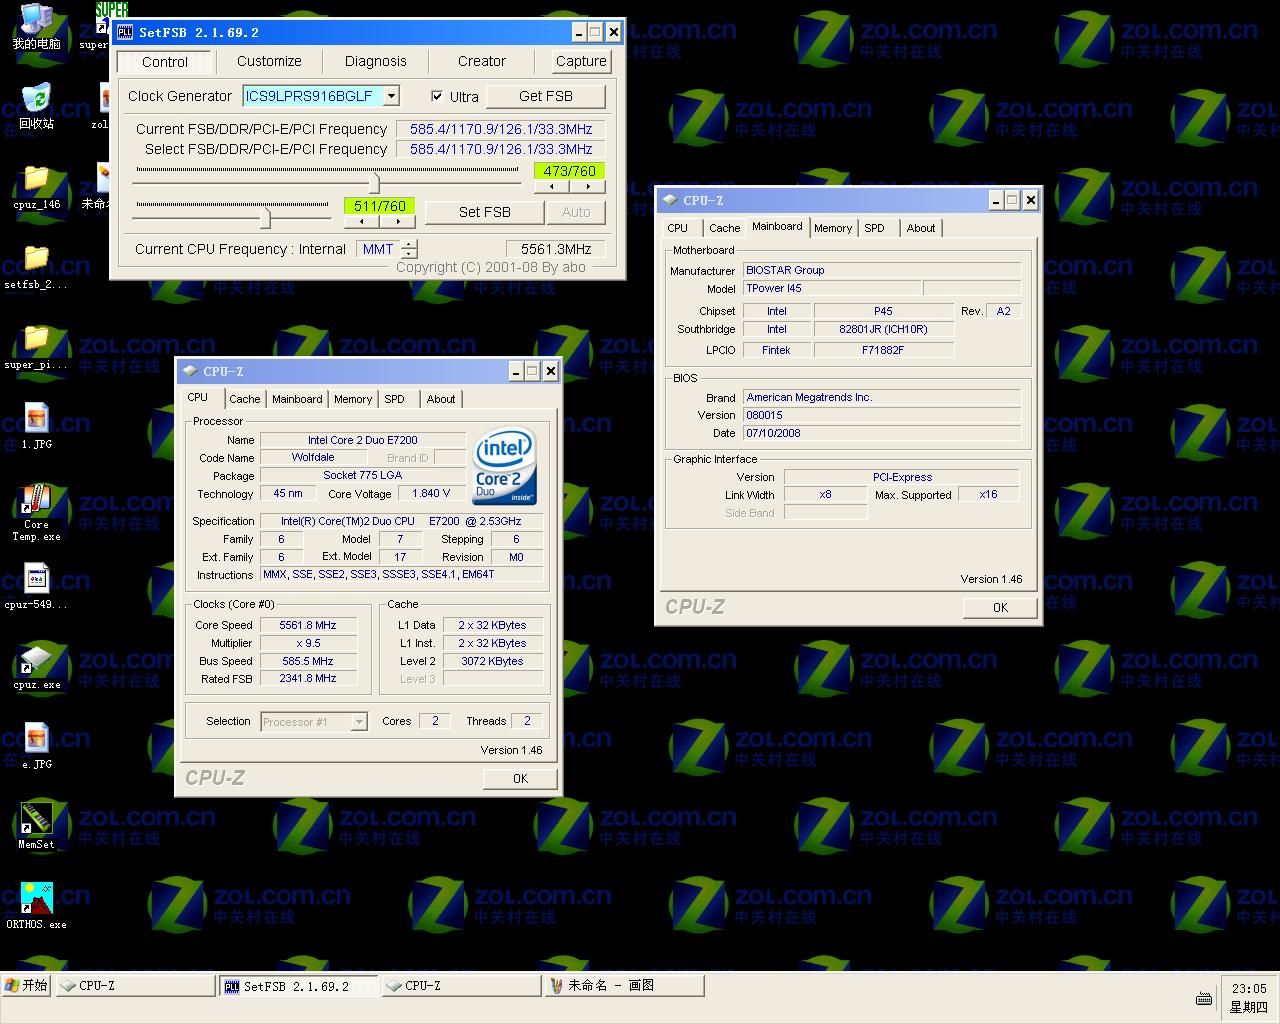The image size is (1280, 1024).
Task: Click the MMT field down spinner arrow
Action: click(x=409, y=254)
